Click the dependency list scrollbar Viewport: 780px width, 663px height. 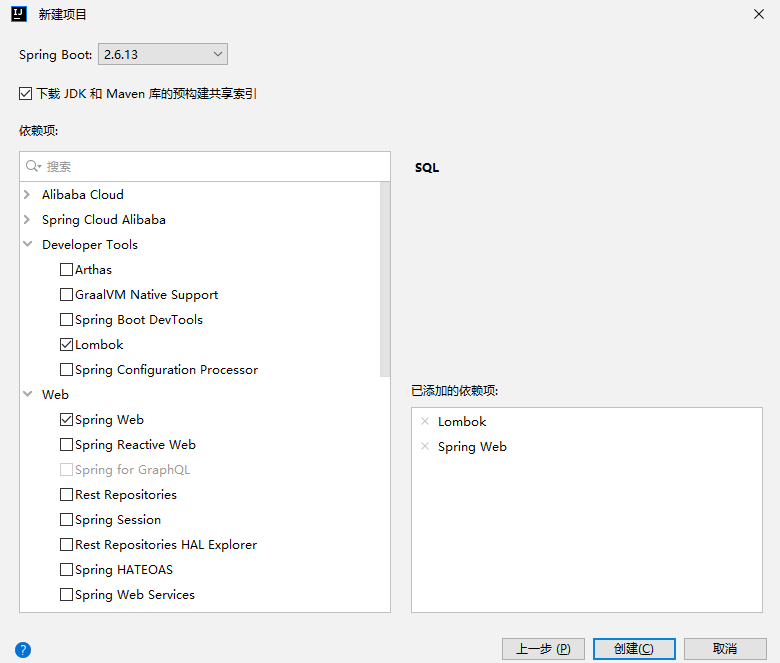coord(385,280)
